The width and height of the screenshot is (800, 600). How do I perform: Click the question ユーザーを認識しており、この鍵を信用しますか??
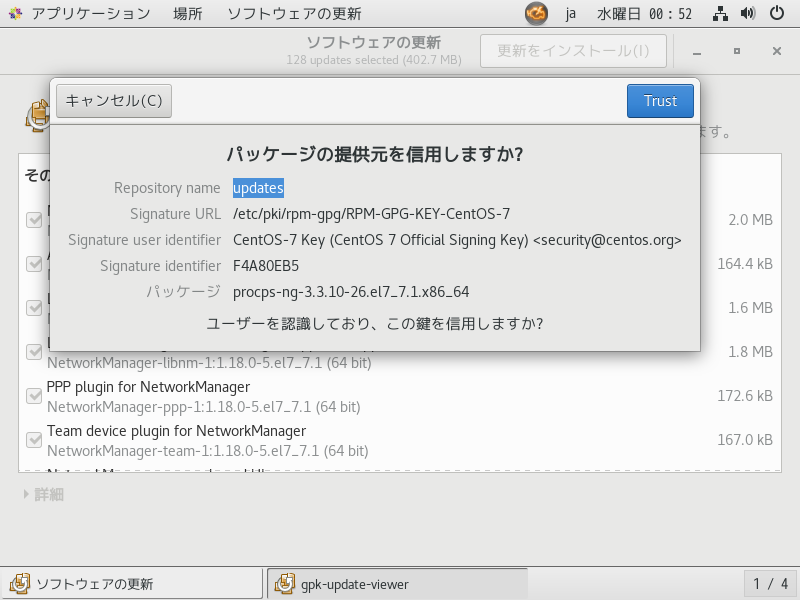tap(375, 323)
